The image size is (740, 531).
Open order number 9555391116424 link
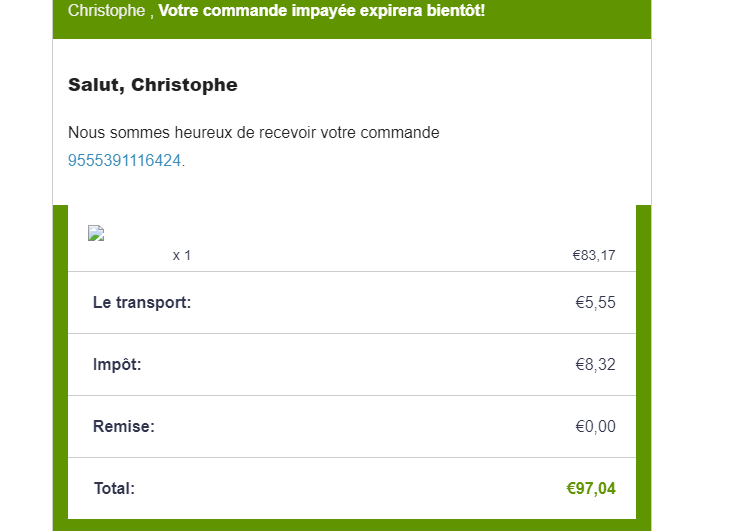125,160
